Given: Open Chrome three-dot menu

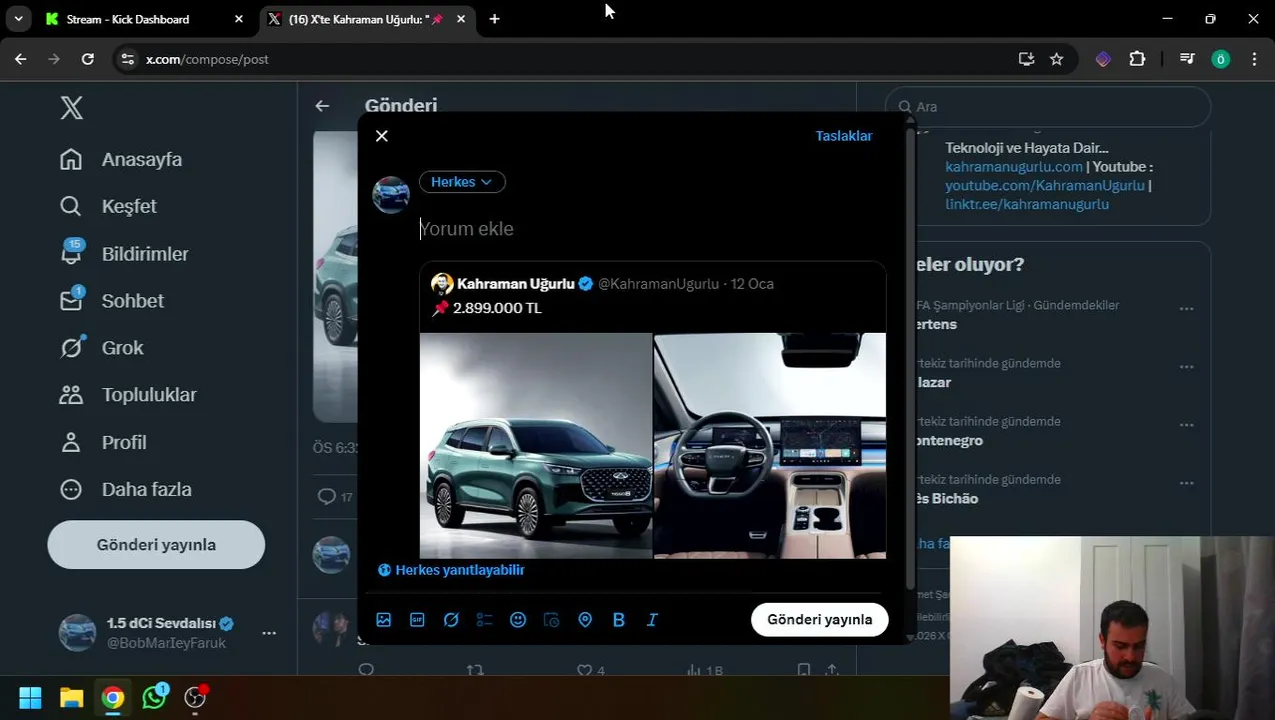Looking at the screenshot, I should [x=1254, y=59].
